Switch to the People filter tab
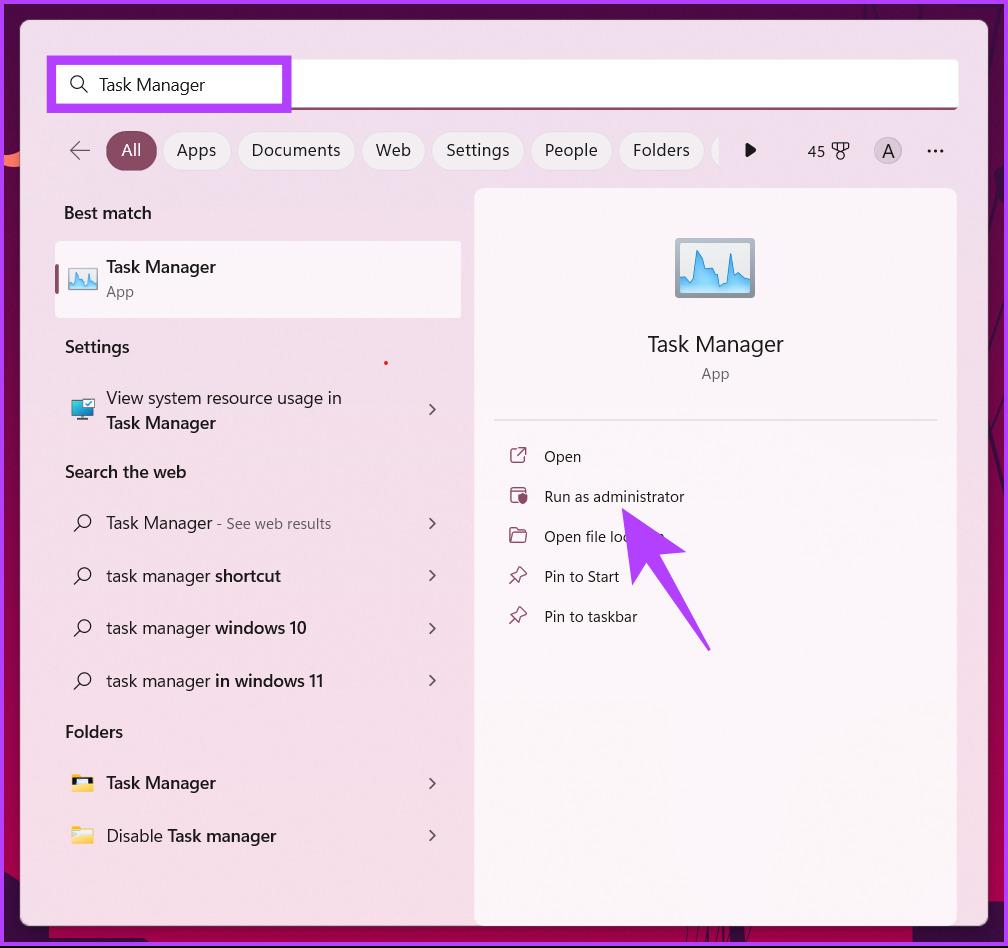 (x=571, y=150)
